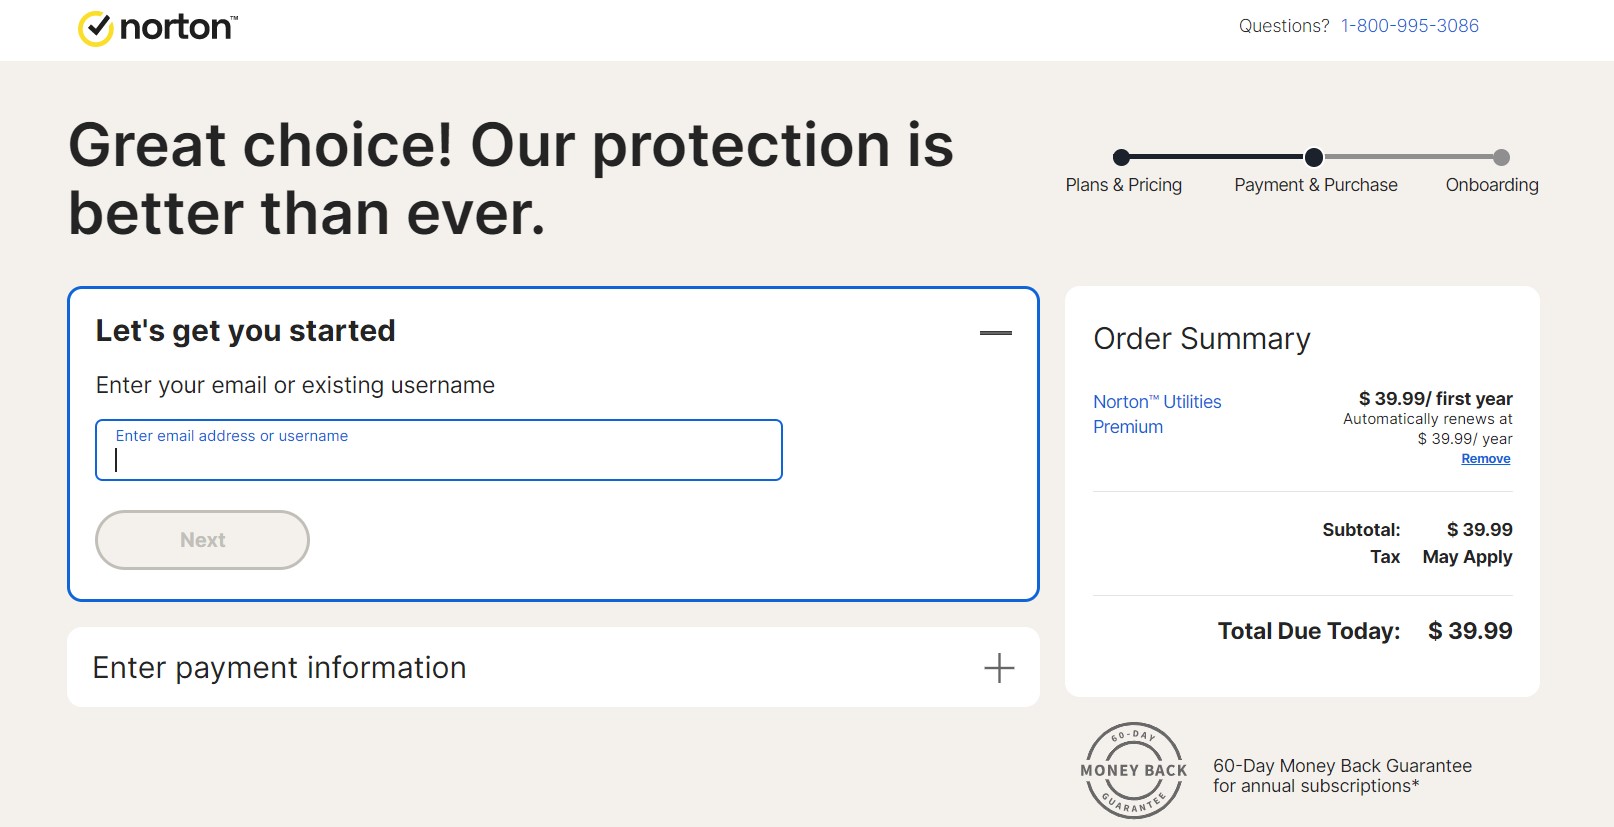Viewport: 1614px width, 827px height.
Task: Click the Norton checkmark logo
Action: coord(96,28)
